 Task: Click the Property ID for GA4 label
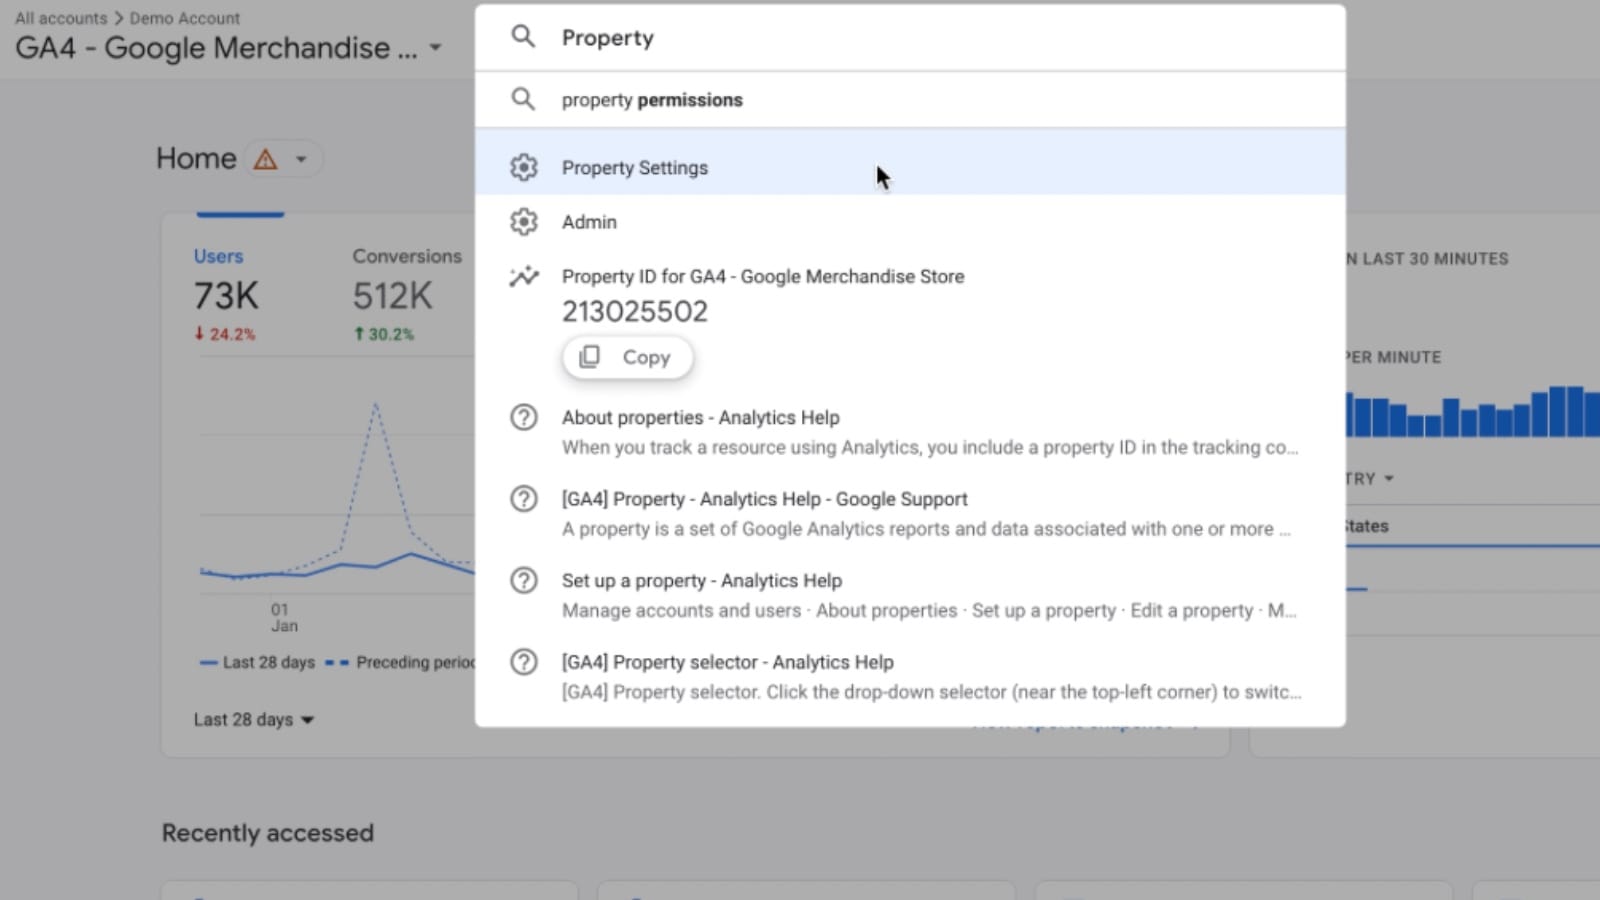[762, 276]
